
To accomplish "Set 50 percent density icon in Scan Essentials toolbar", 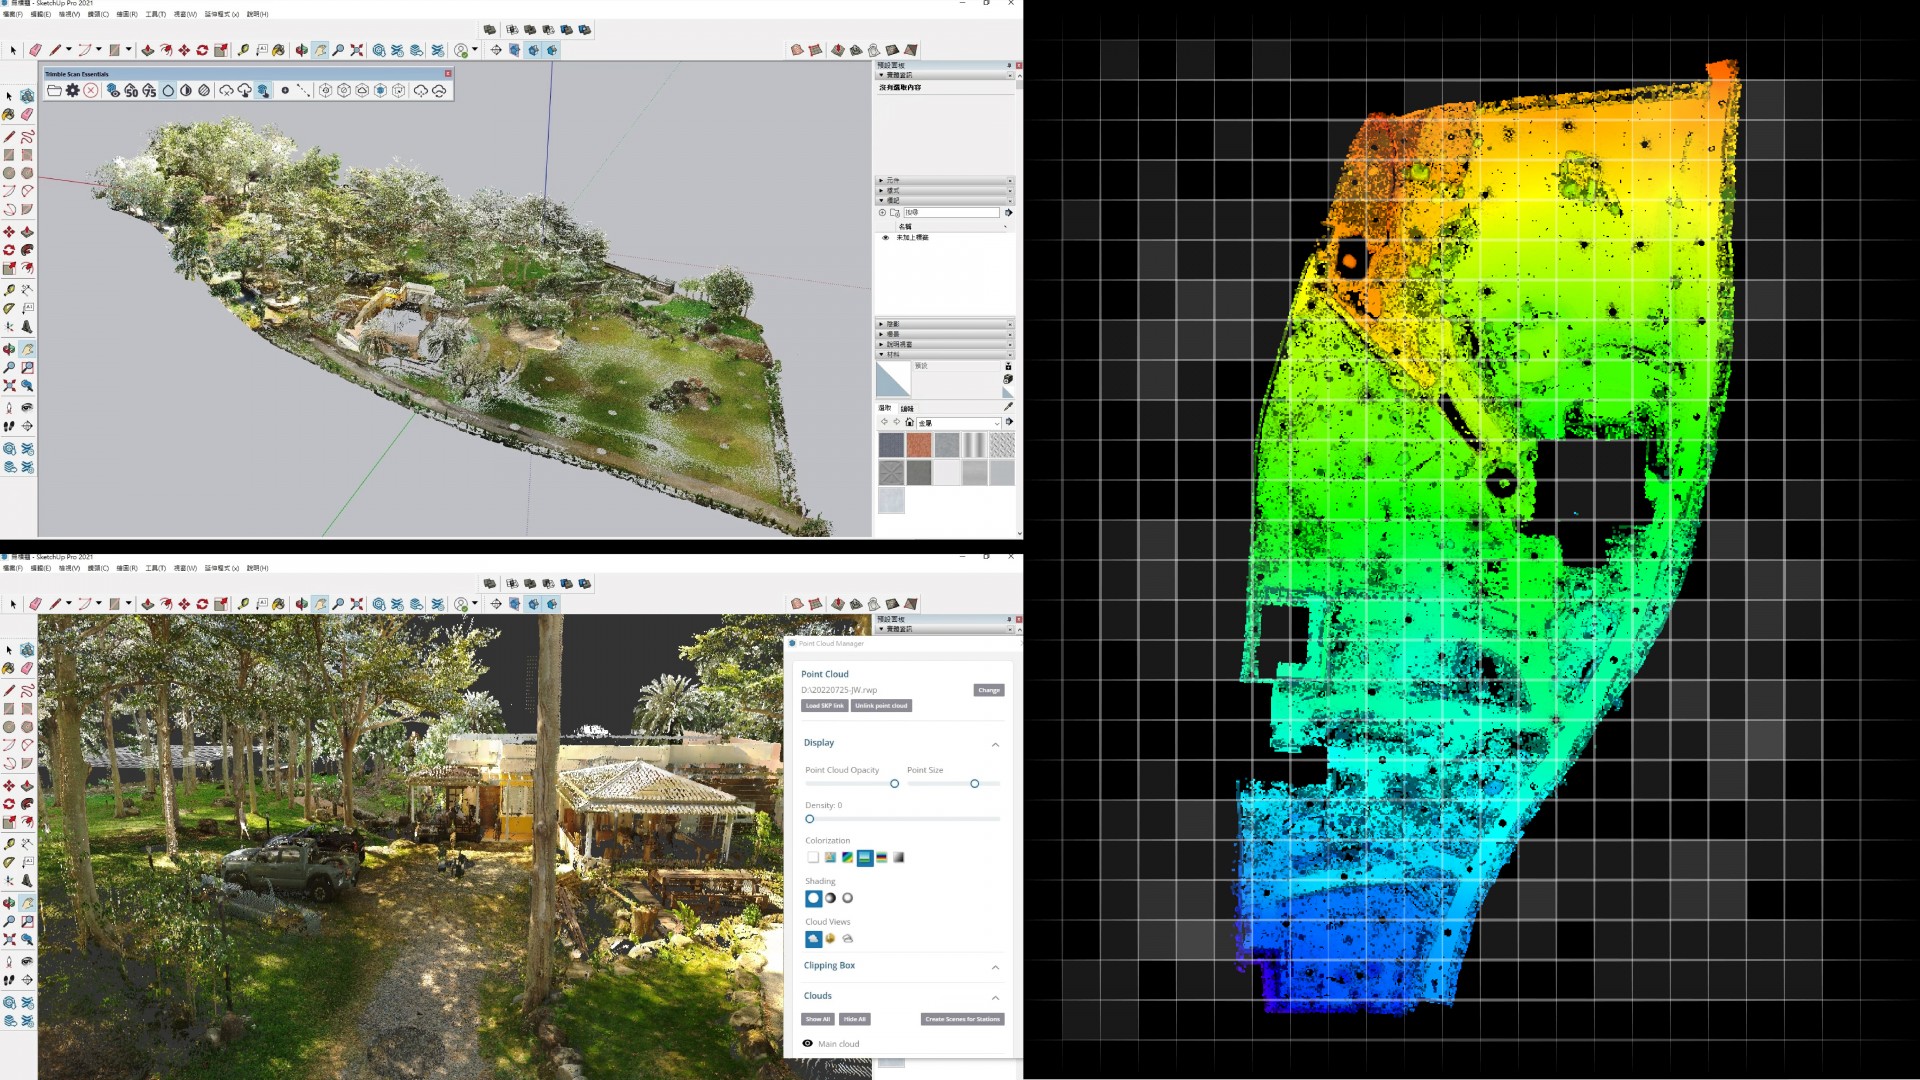I will click(x=131, y=91).
